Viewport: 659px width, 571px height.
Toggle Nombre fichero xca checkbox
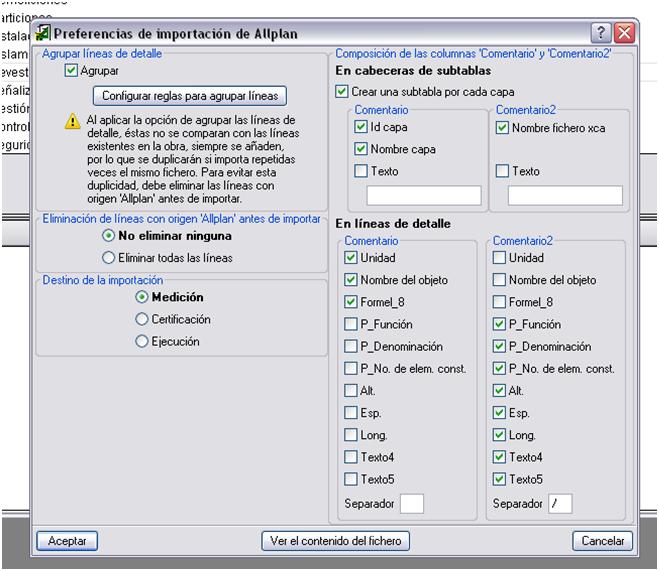point(502,128)
